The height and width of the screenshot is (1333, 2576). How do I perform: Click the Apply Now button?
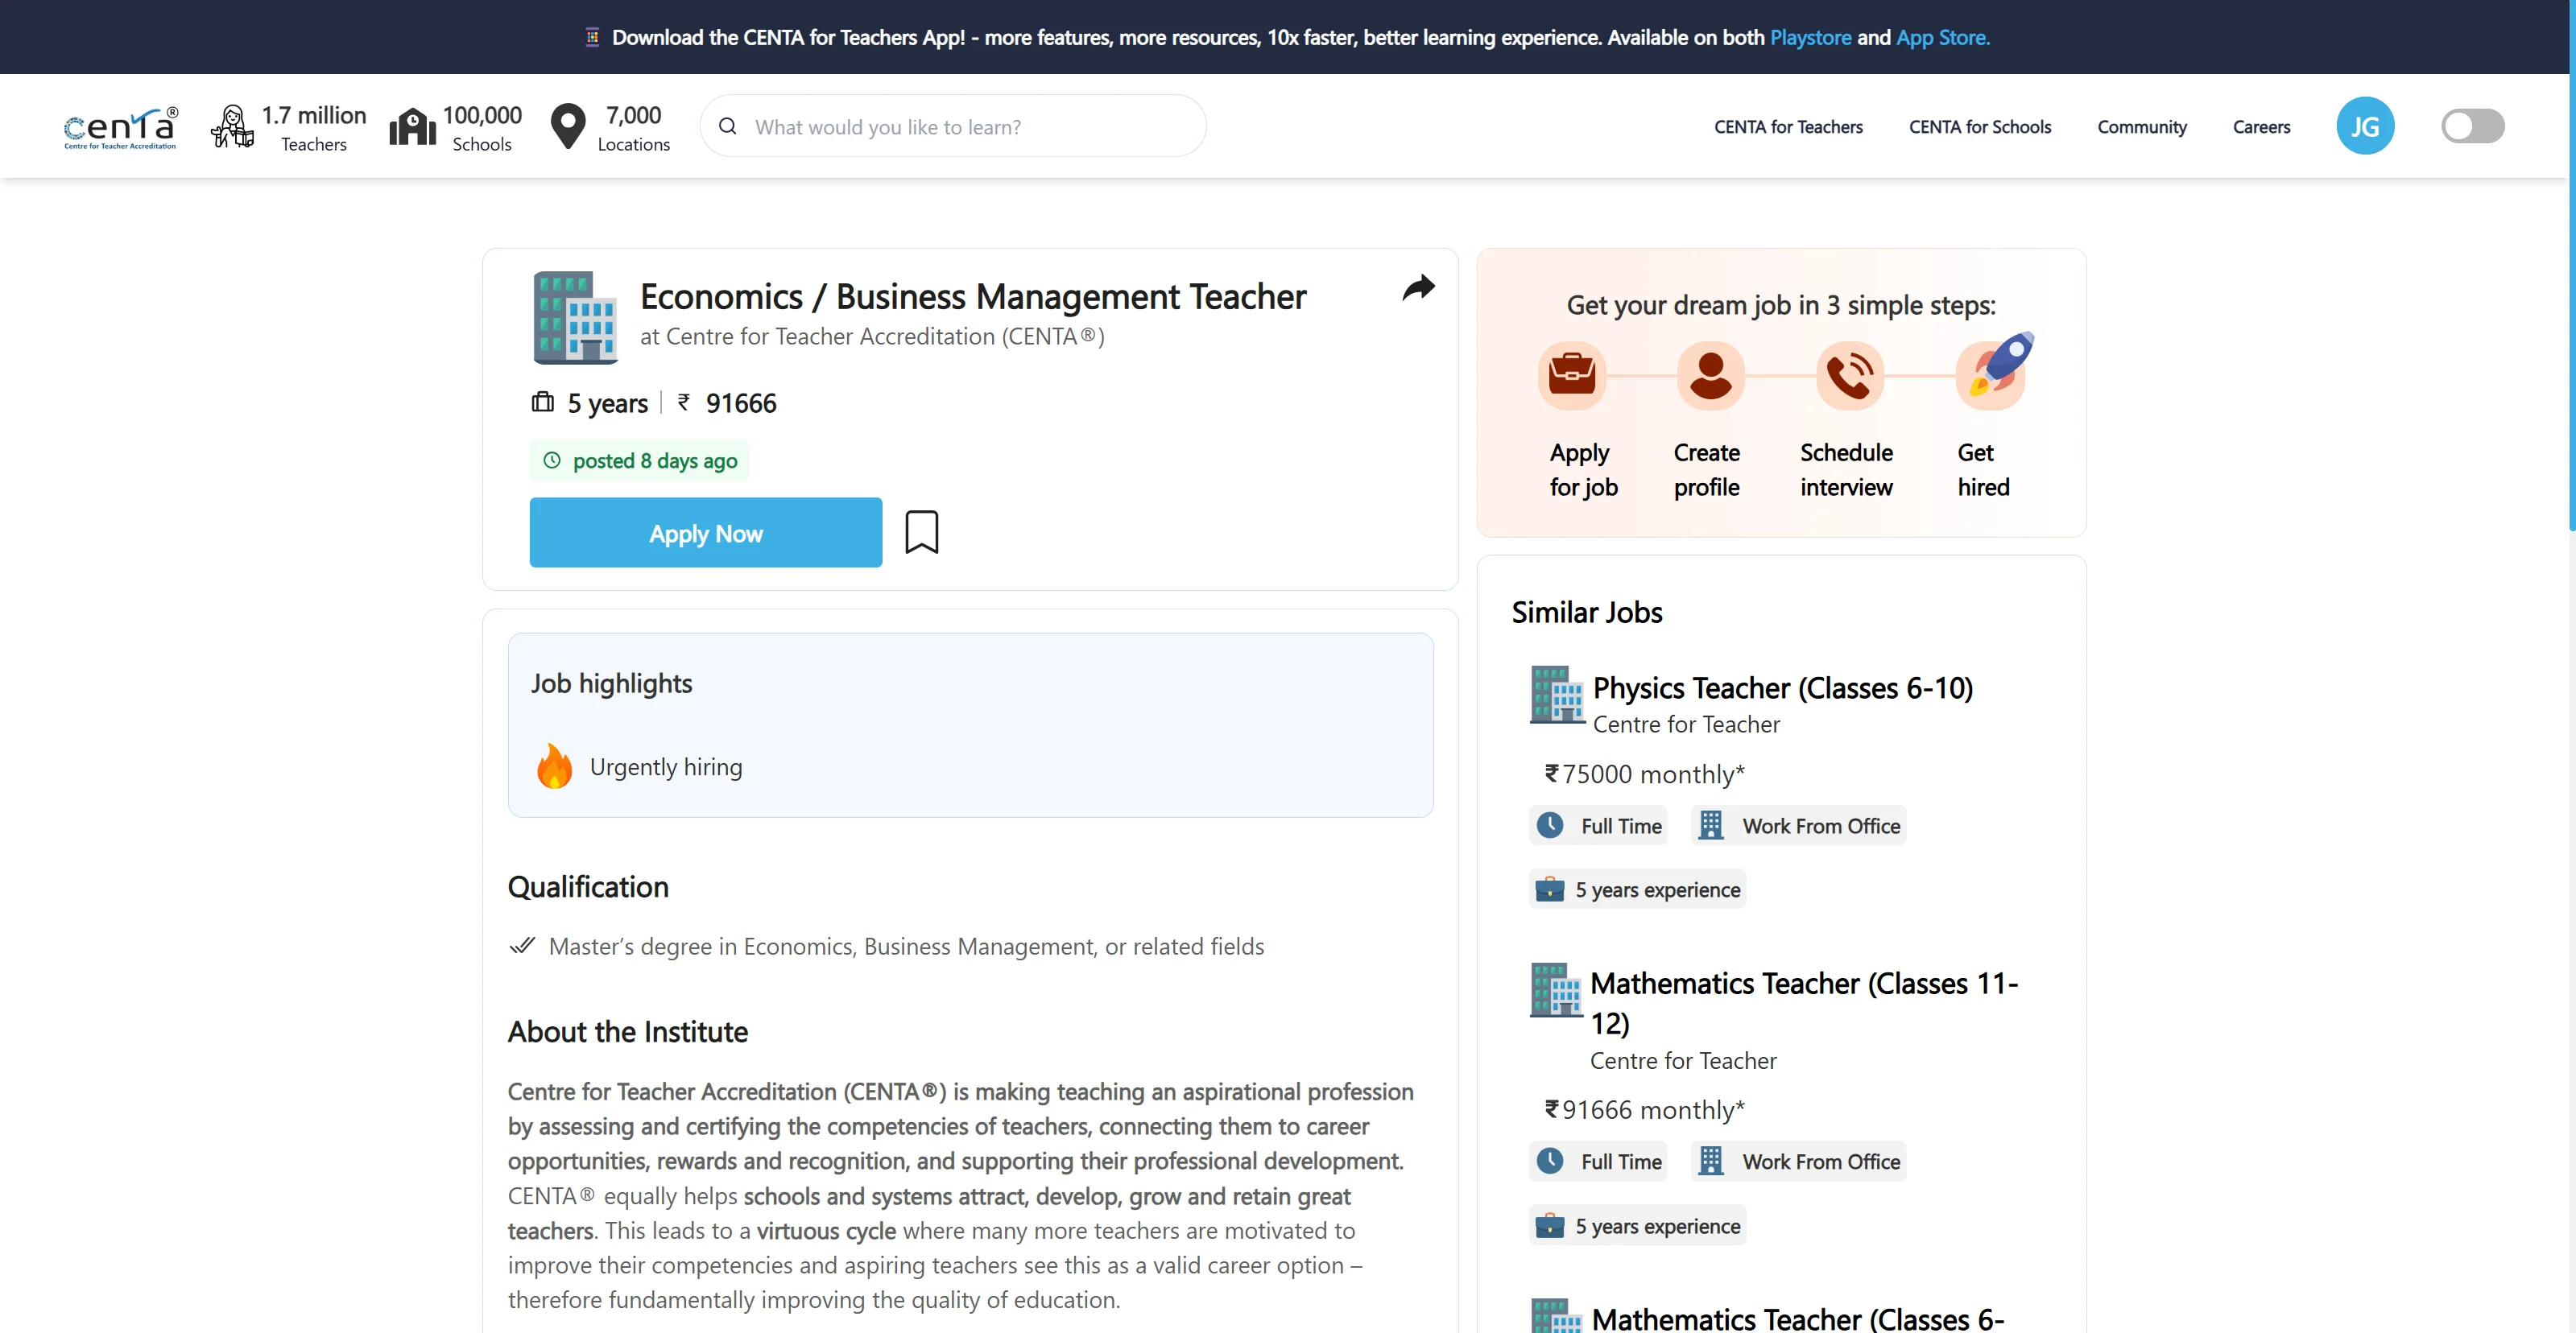click(x=706, y=533)
